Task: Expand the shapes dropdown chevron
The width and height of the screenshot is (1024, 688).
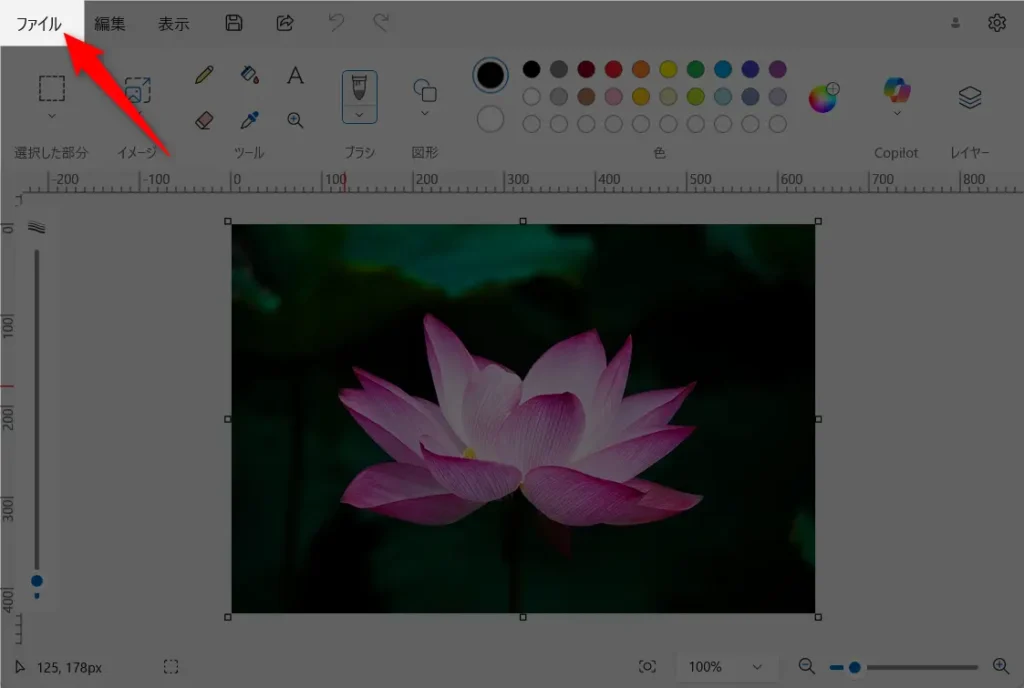Action: (424, 114)
